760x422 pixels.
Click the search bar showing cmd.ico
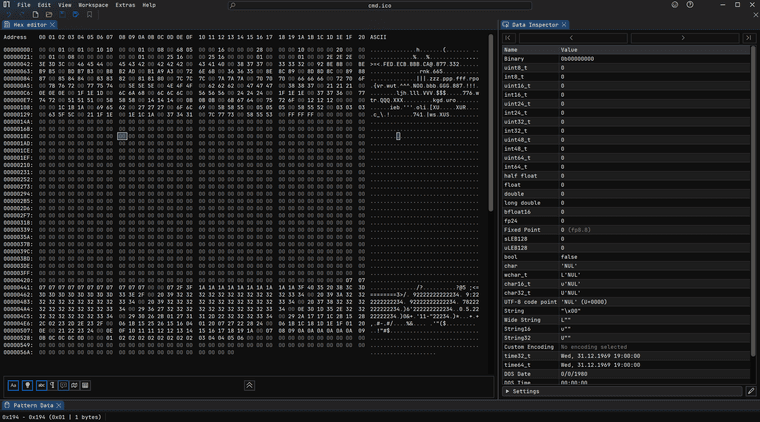pos(380,5)
